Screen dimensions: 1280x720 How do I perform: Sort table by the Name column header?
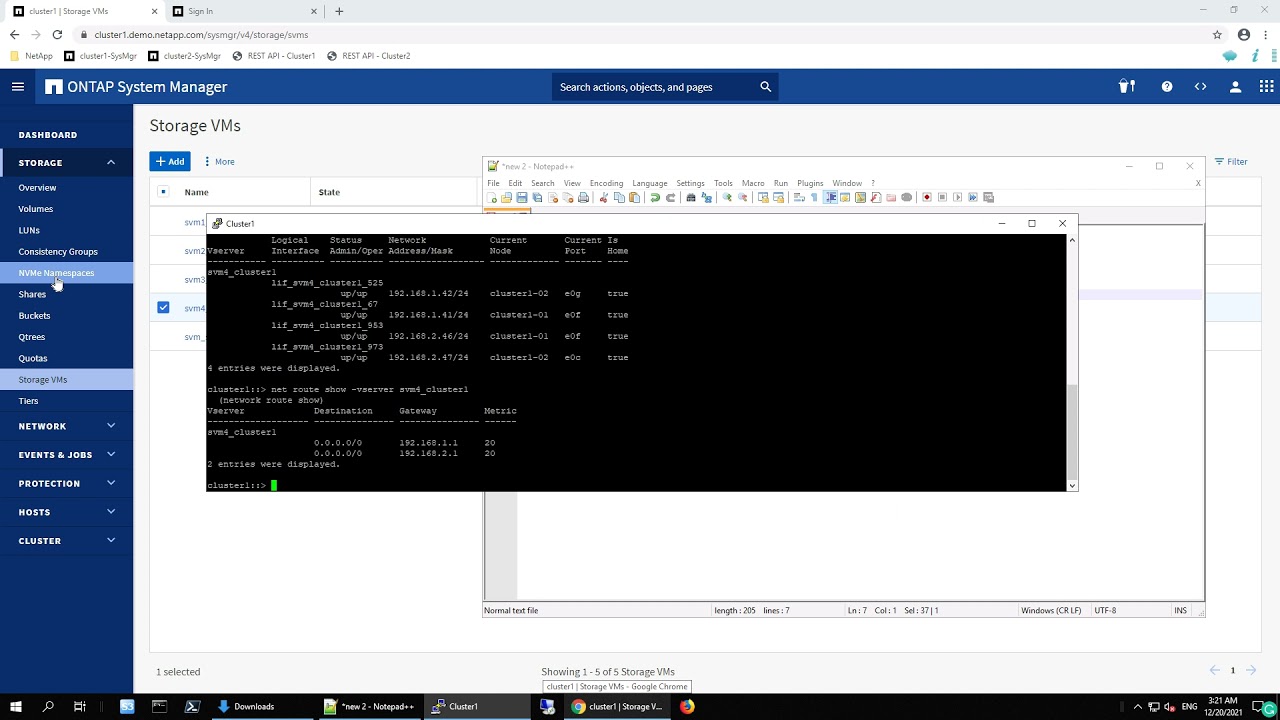click(x=196, y=192)
